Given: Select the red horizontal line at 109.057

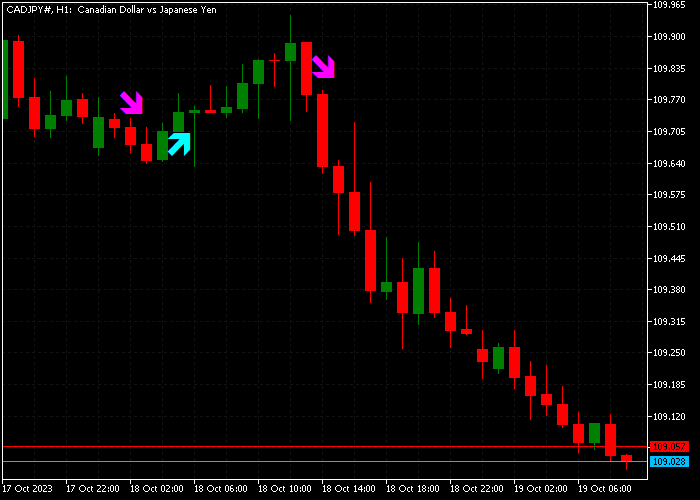Looking at the screenshot, I should [325, 446].
